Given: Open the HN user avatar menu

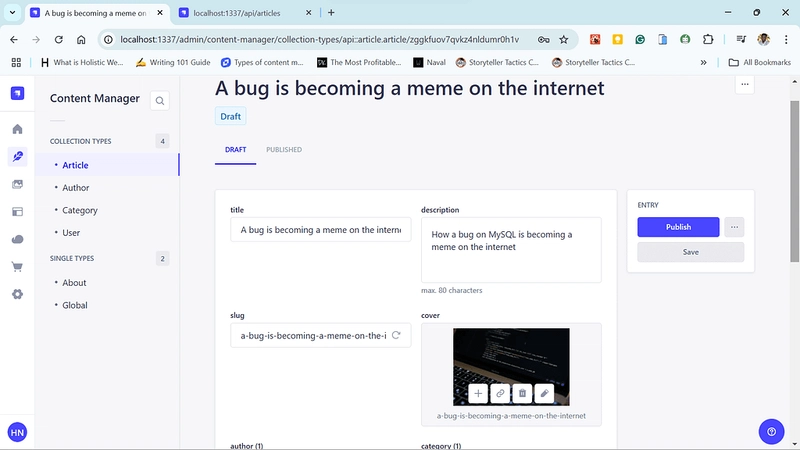Looking at the screenshot, I should tap(17, 433).
